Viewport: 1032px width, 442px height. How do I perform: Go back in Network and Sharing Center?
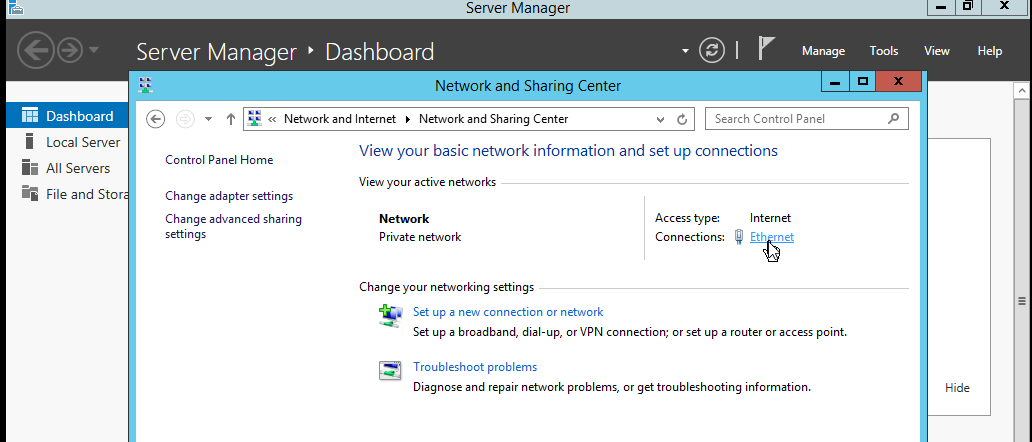(x=155, y=119)
